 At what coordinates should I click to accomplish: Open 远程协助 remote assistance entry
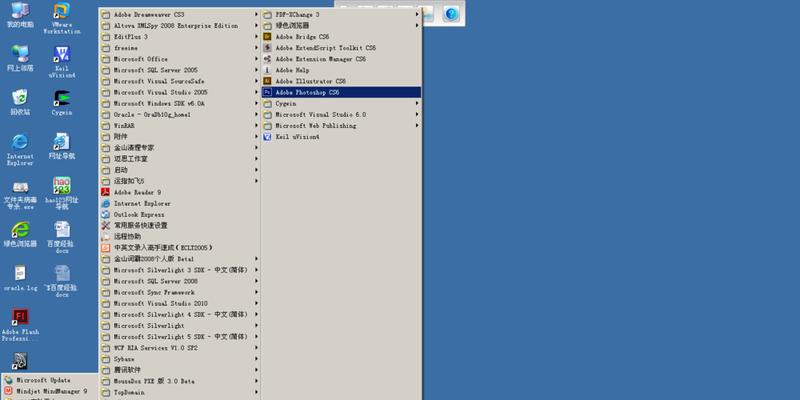(180, 237)
